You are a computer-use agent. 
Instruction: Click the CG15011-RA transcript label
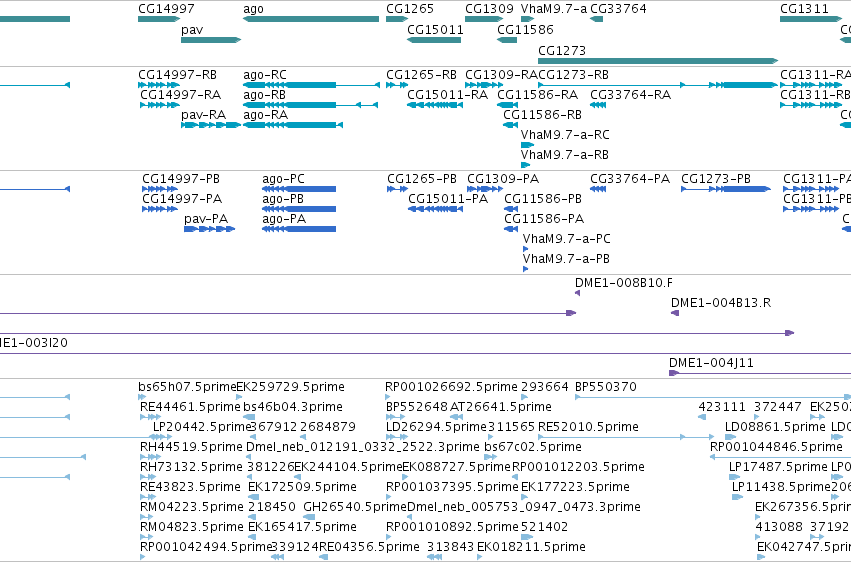click(448, 95)
